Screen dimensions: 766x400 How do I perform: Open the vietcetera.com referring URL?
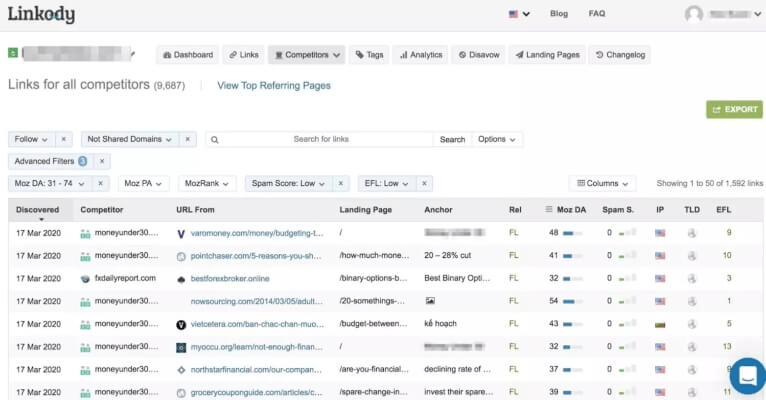(257, 324)
